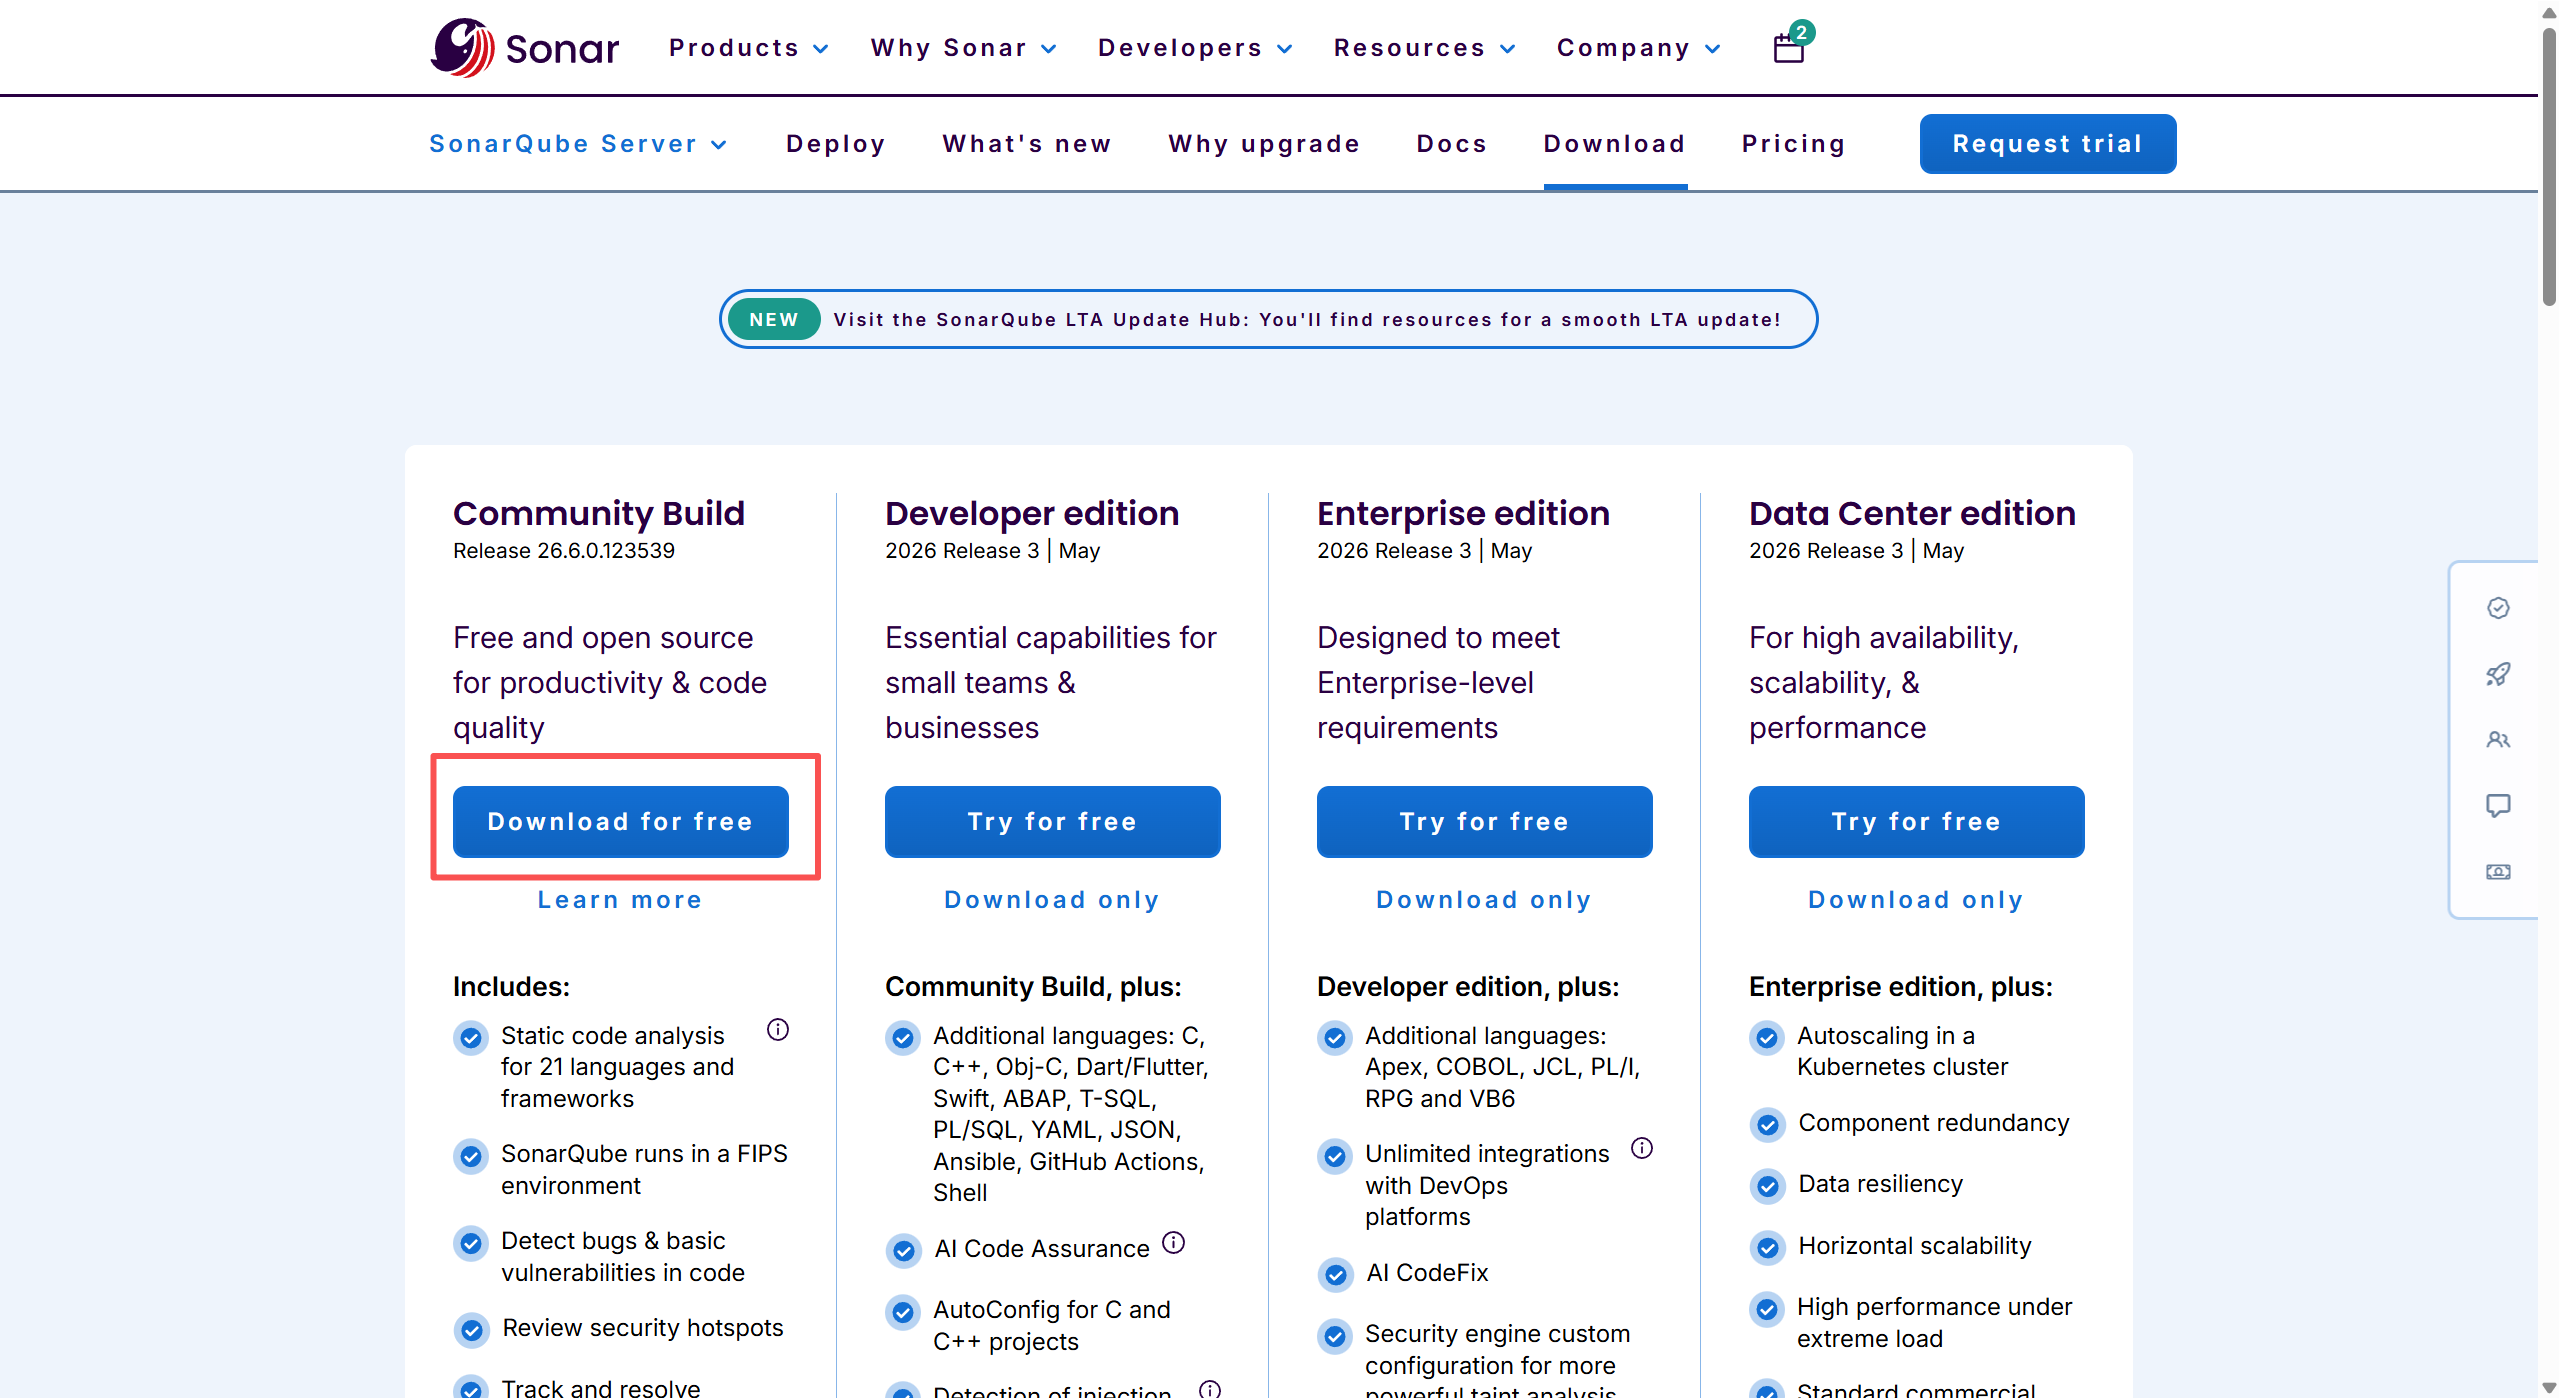Image resolution: width=2559 pixels, height=1398 pixels.
Task: Click the Community Build, plus: heading
Action: pyautogui.click(x=1033, y=987)
